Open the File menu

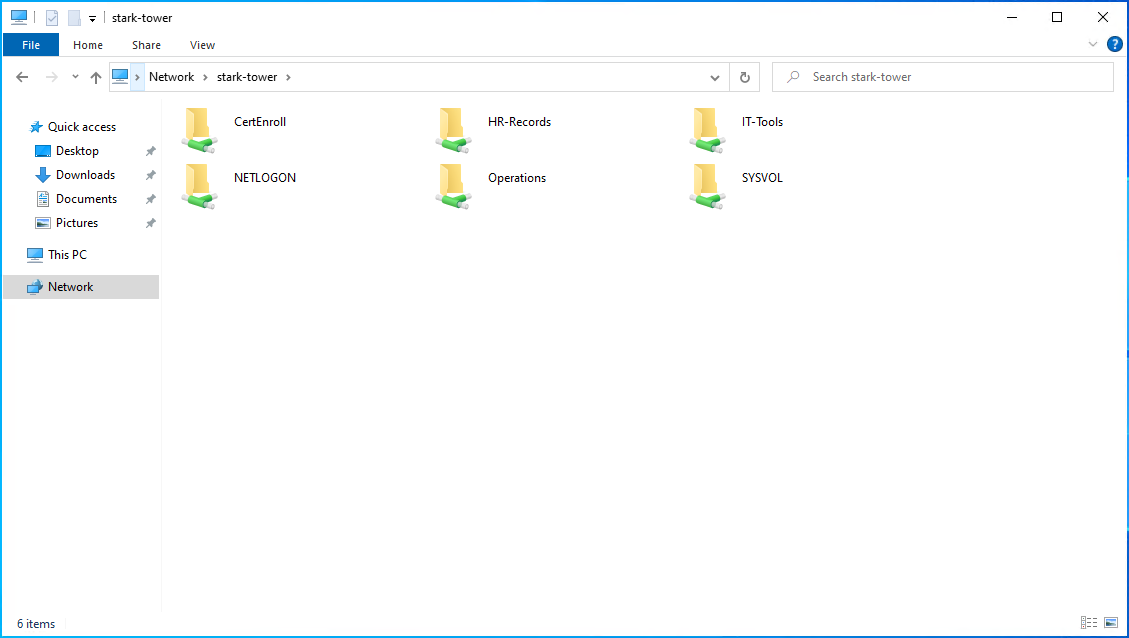coord(31,45)
